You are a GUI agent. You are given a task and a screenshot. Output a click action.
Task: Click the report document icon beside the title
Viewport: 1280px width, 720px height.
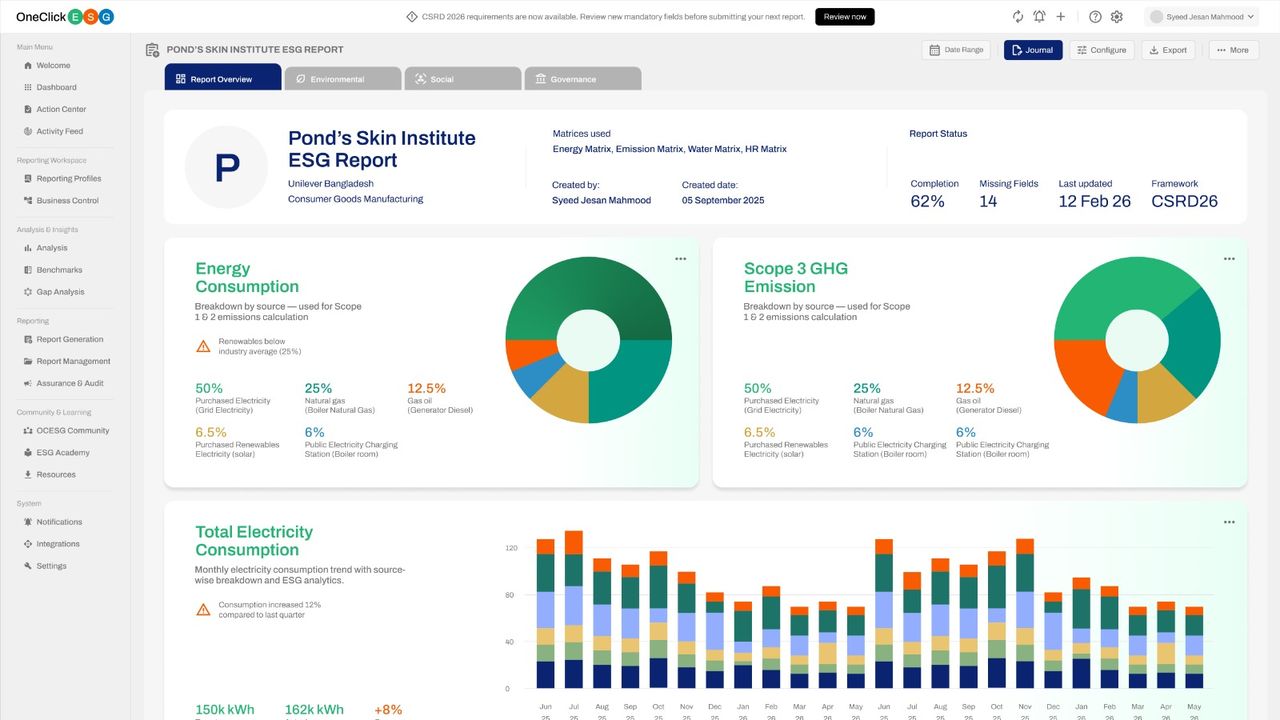152,50
